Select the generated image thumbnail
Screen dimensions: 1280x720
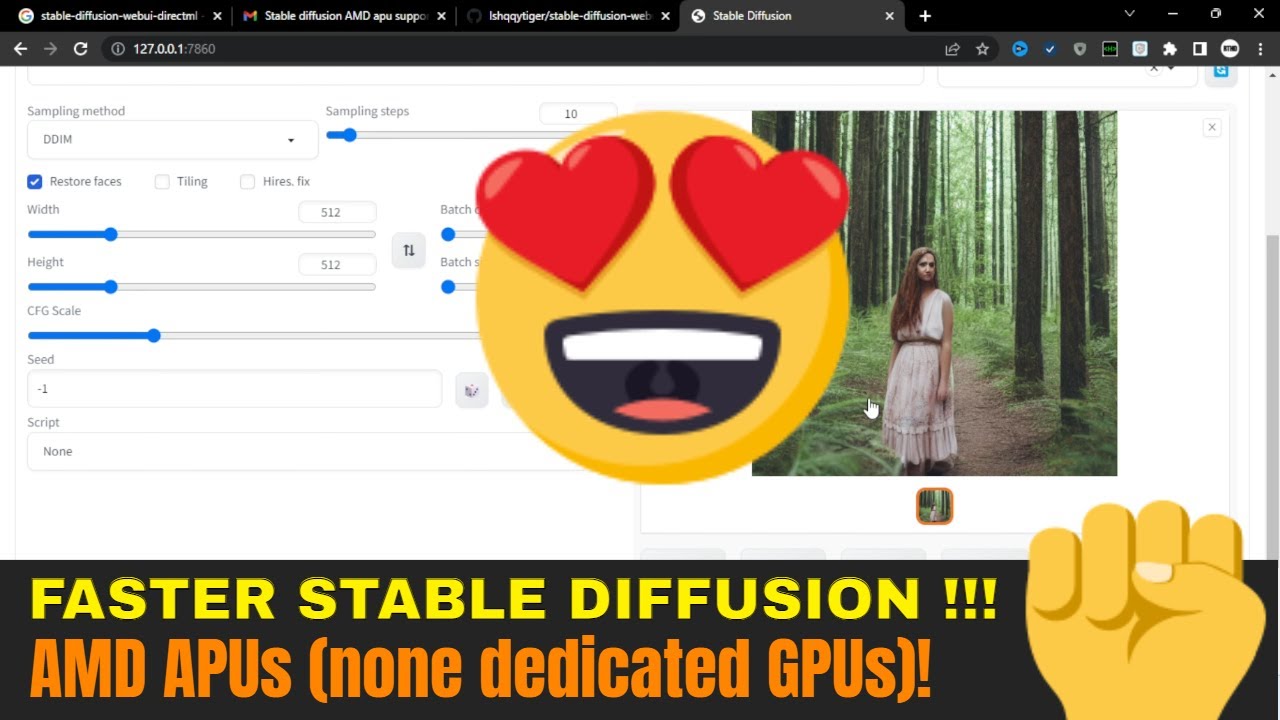click(935, 506)
